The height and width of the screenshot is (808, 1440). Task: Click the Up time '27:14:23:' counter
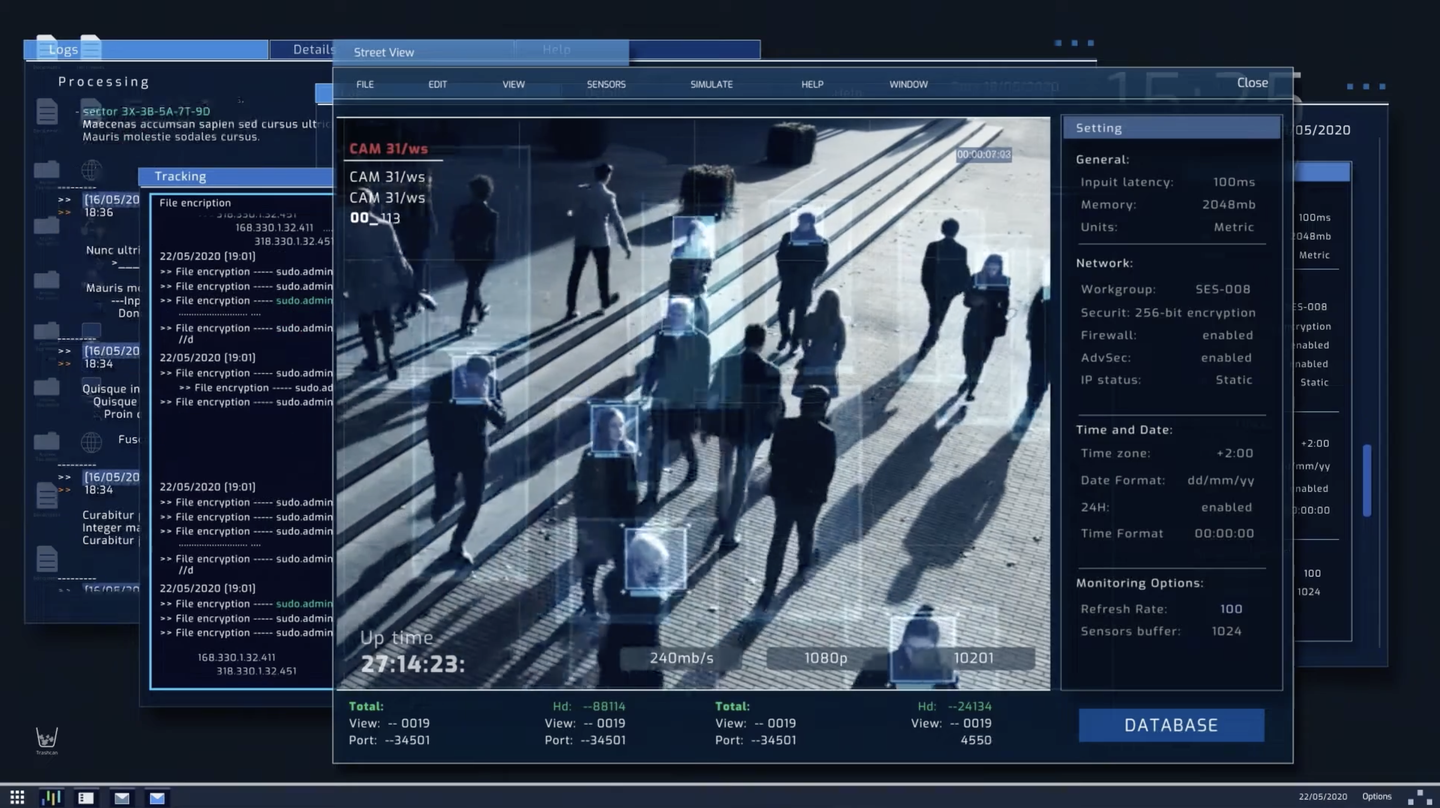click(x=413, y=664)
